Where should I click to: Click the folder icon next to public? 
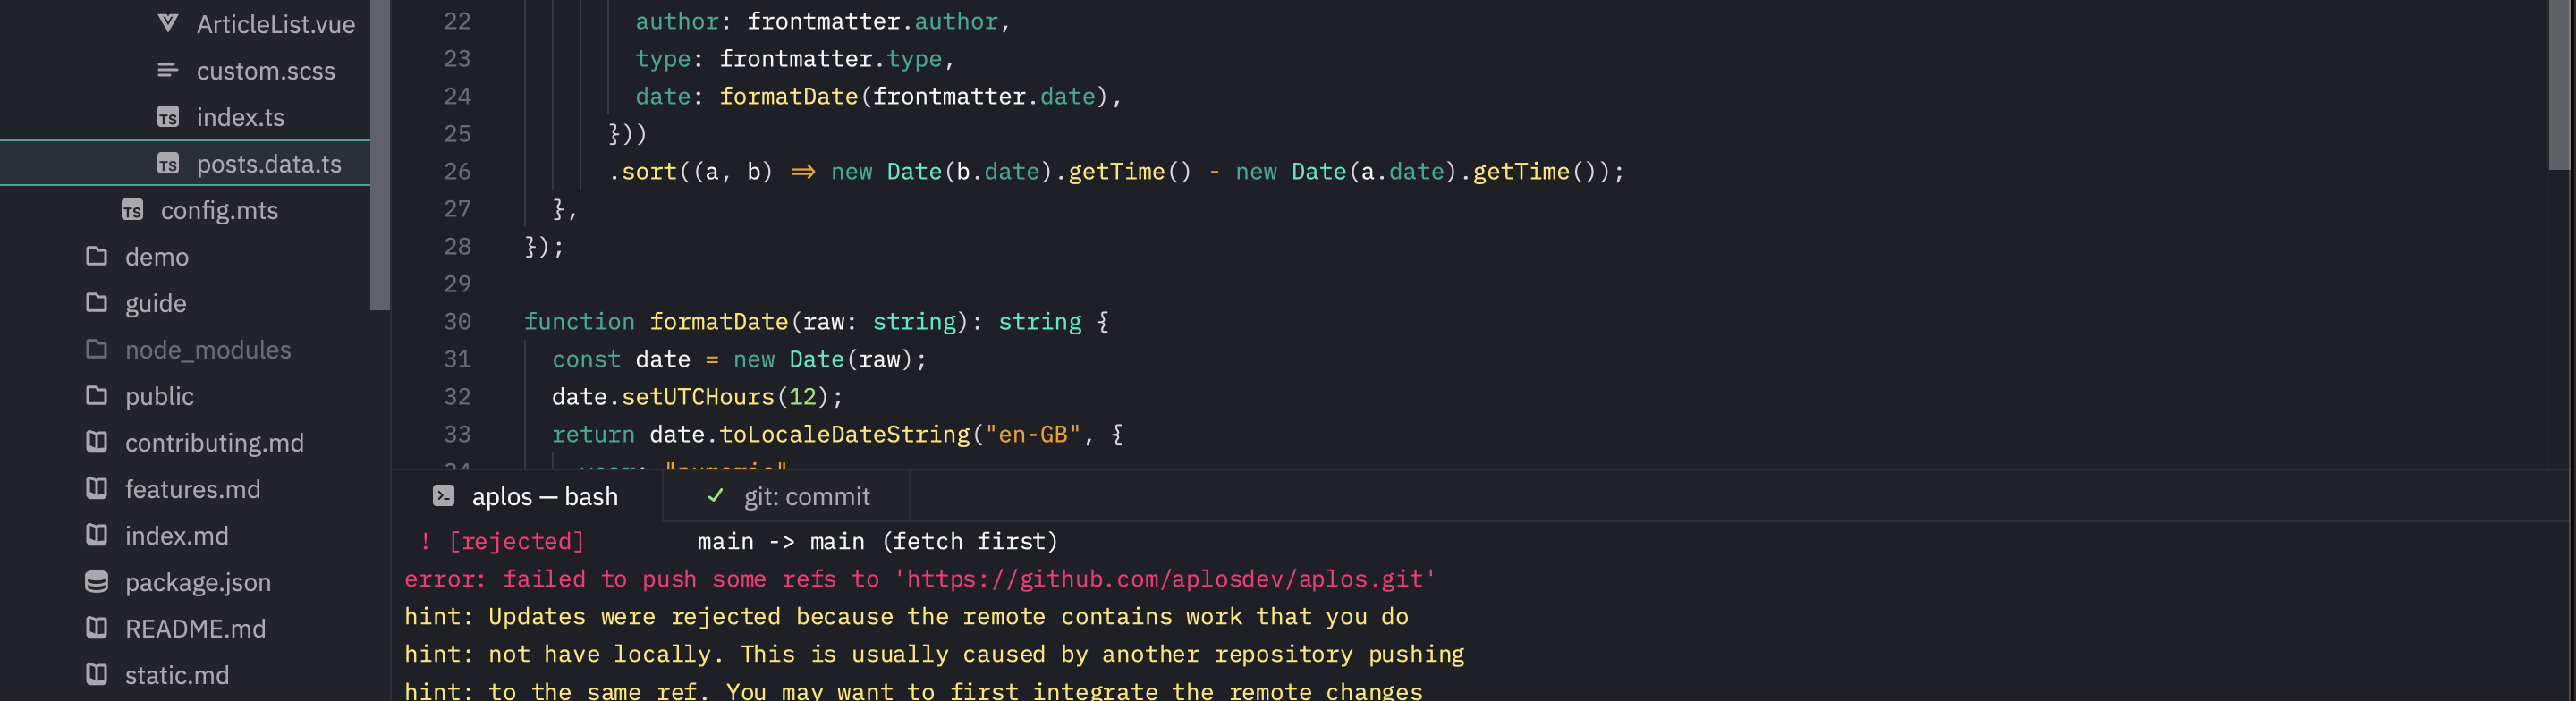click(x=96, y=395)
